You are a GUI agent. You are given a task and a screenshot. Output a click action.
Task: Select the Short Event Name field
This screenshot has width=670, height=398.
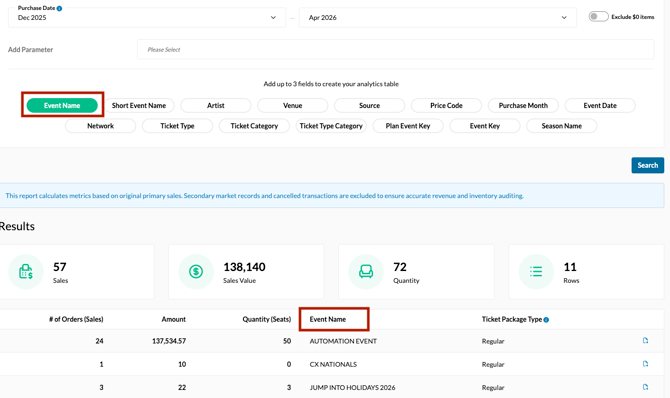pos(139,106)
